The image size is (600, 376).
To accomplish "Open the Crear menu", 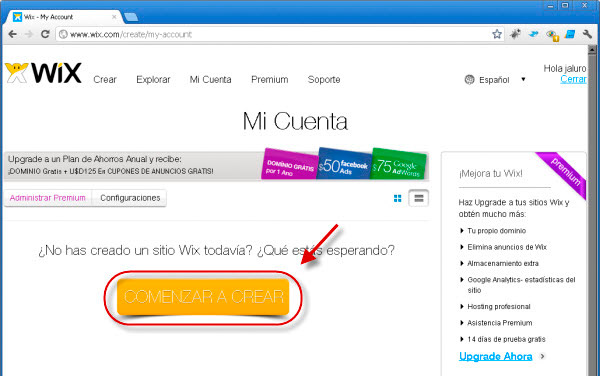I will coord(105,80).
